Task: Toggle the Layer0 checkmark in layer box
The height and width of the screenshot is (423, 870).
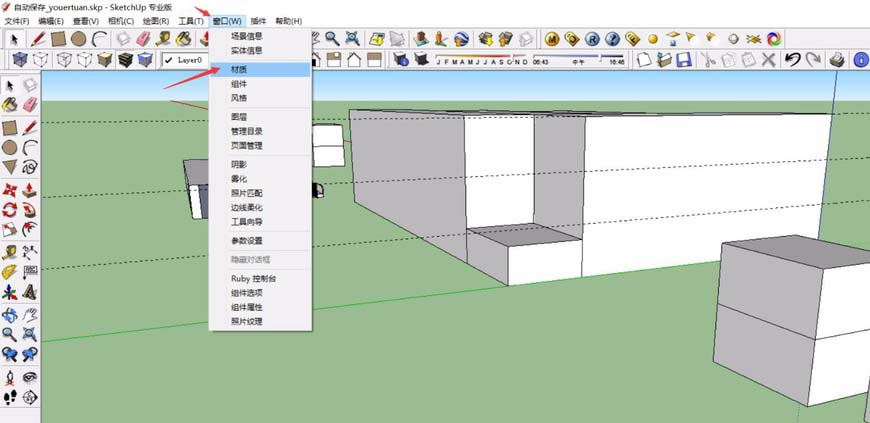Action: click(169, 60)
